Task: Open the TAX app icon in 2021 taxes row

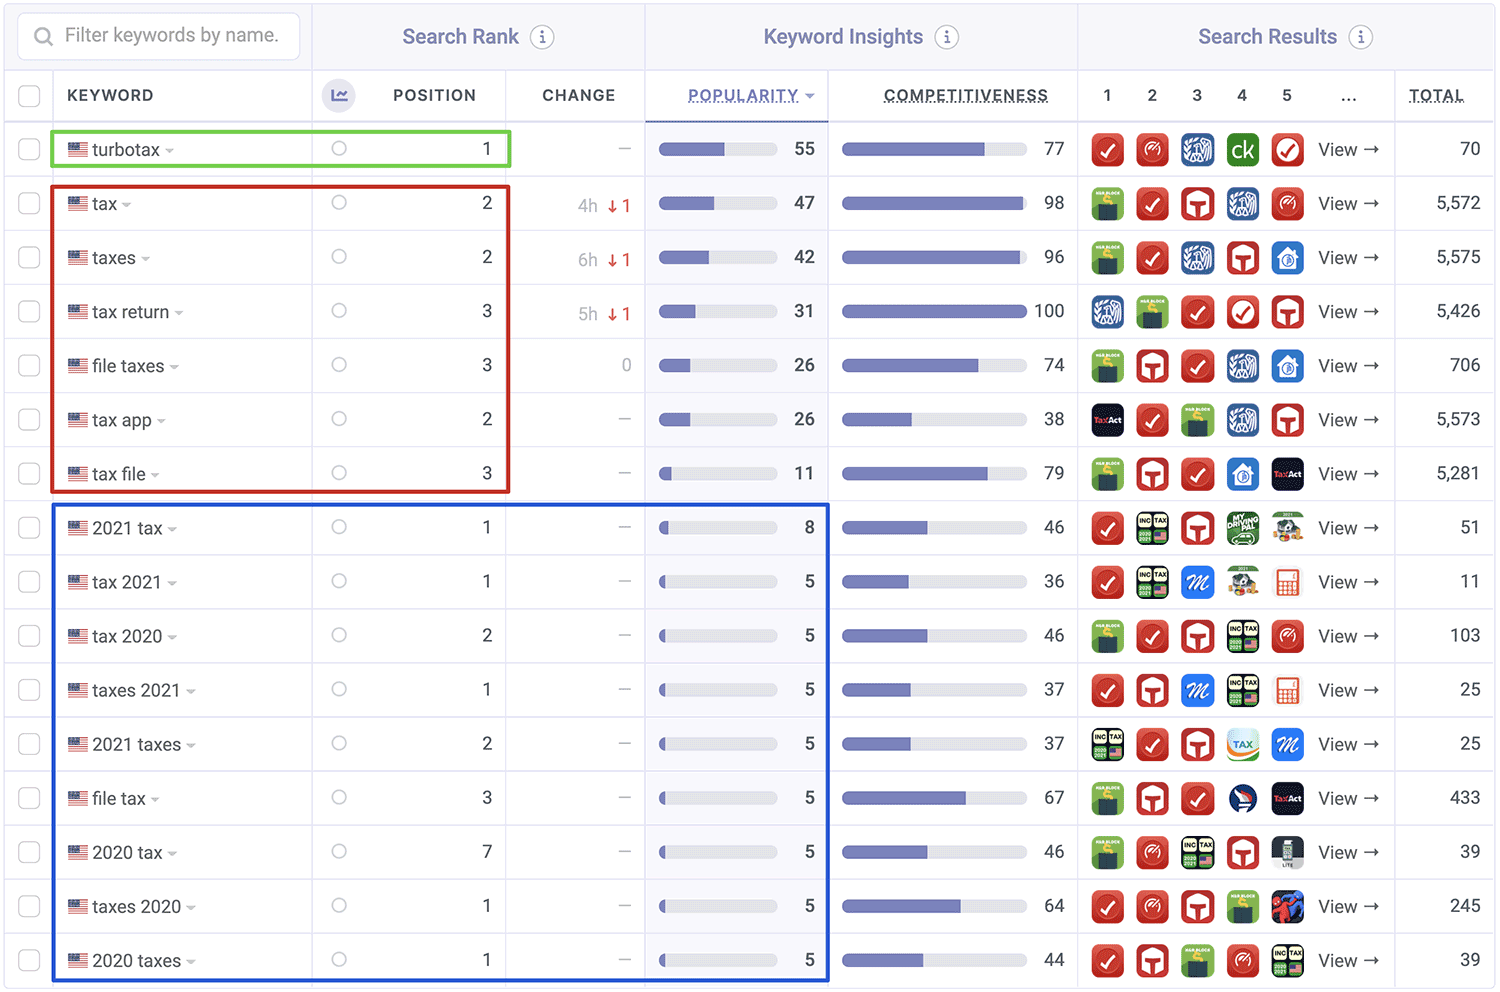Action: pos(1242,744)
